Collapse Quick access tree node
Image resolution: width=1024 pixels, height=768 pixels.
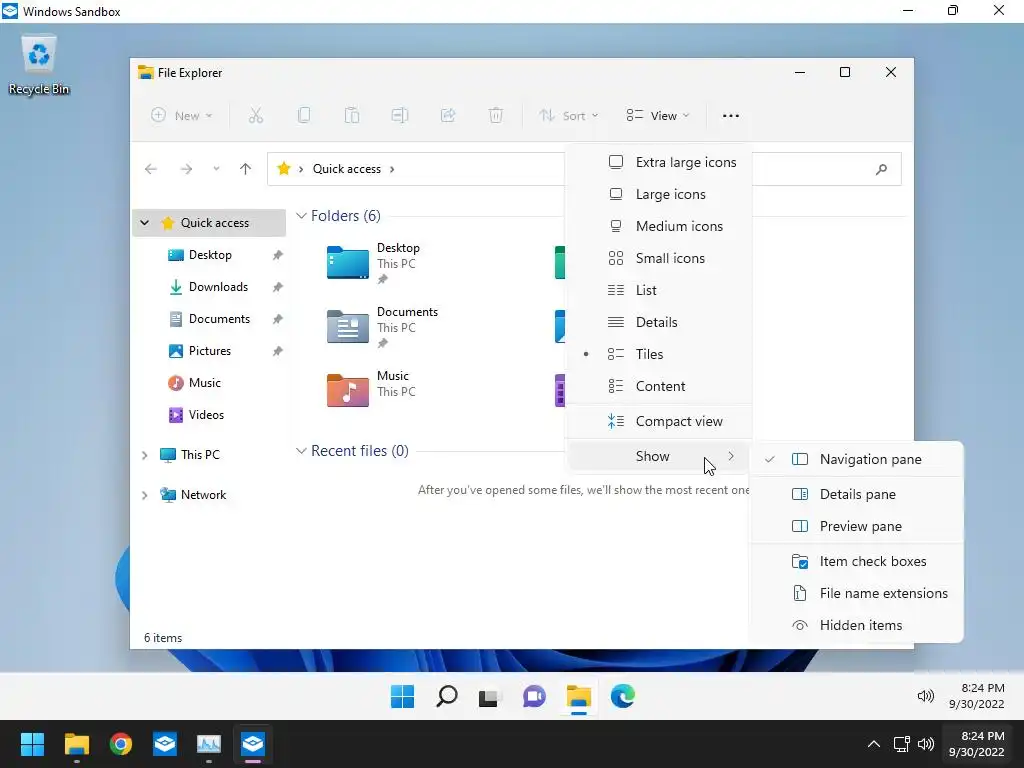coord(144,223)
